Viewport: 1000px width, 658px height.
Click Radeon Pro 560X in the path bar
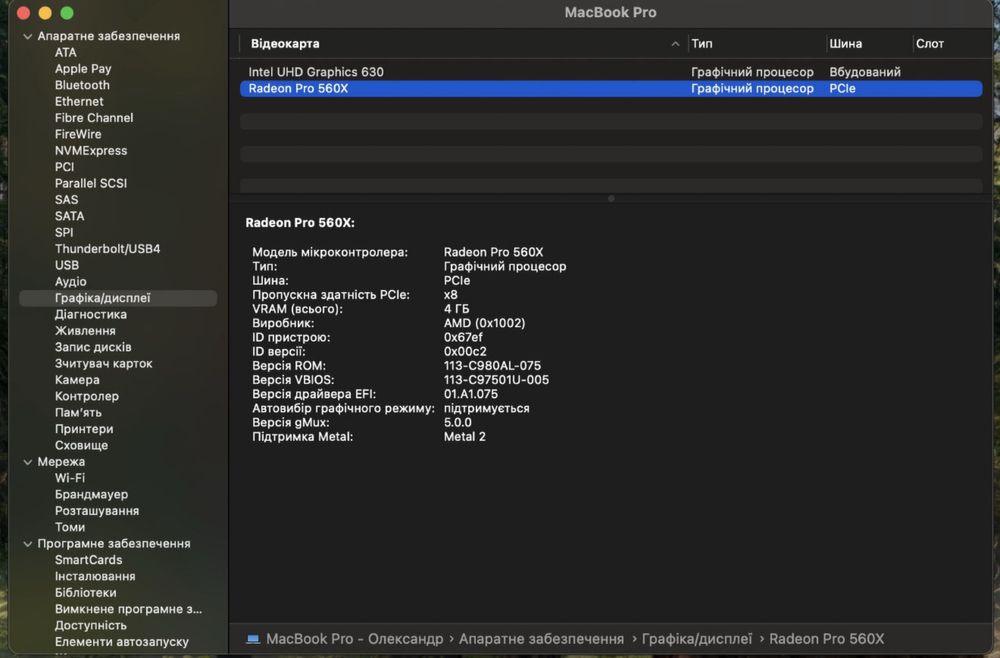827,639
